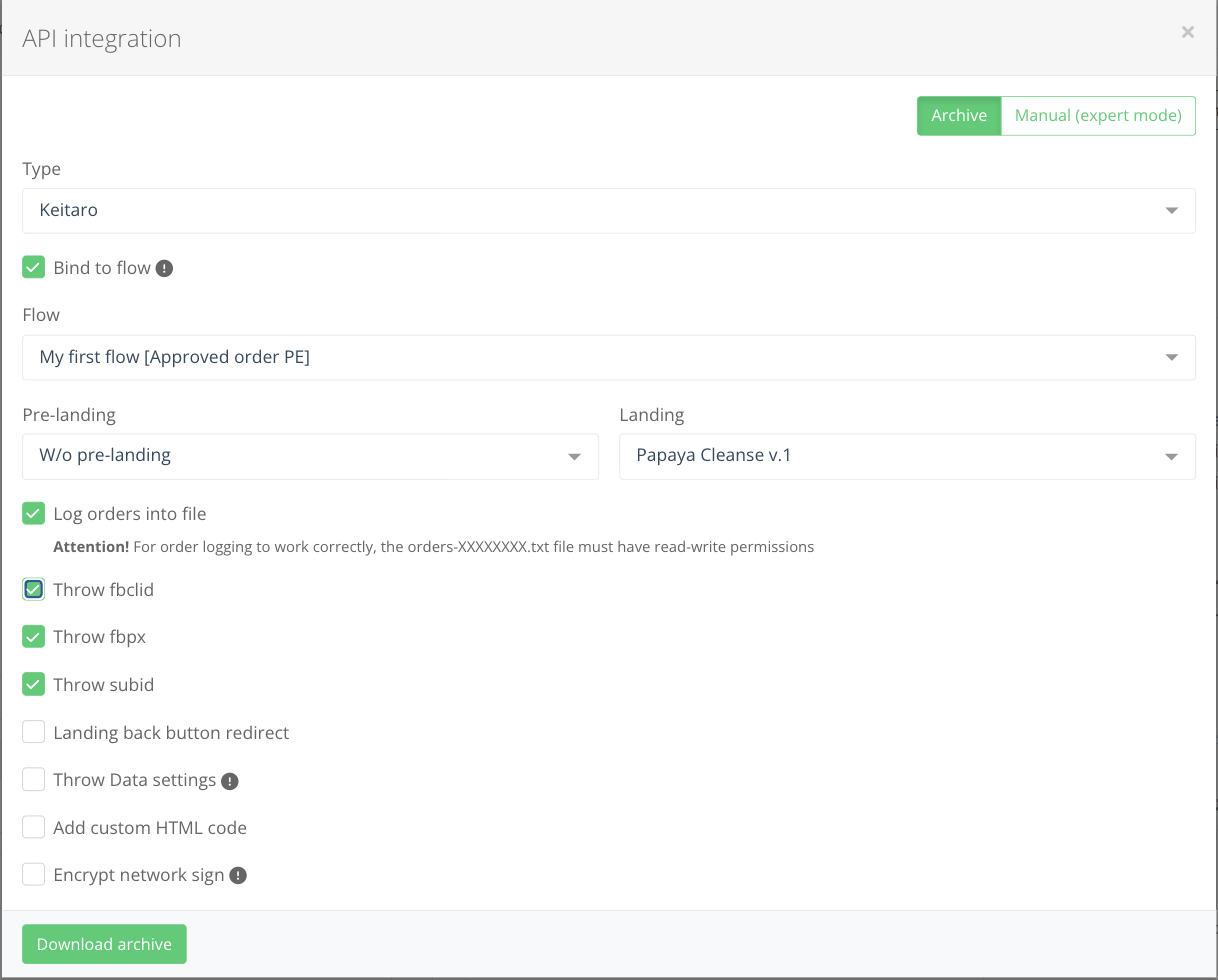Click the API integration title
Viewport: 1218px width, 980px height.
[x=102, y=39]
